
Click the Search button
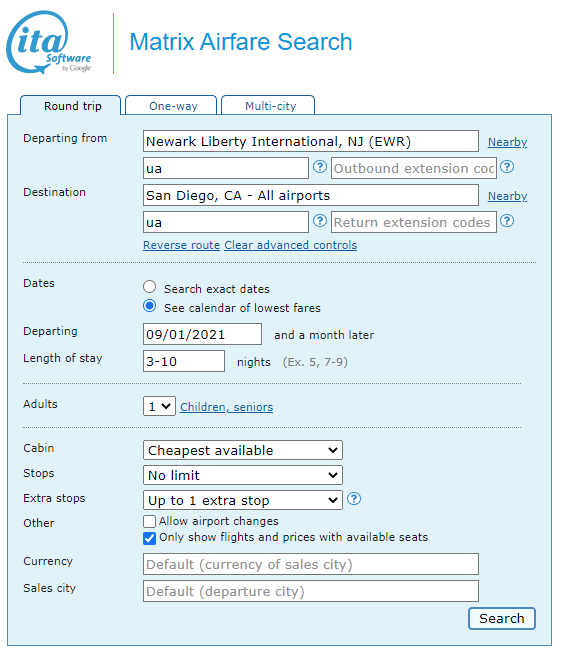(x=502, y=619)
